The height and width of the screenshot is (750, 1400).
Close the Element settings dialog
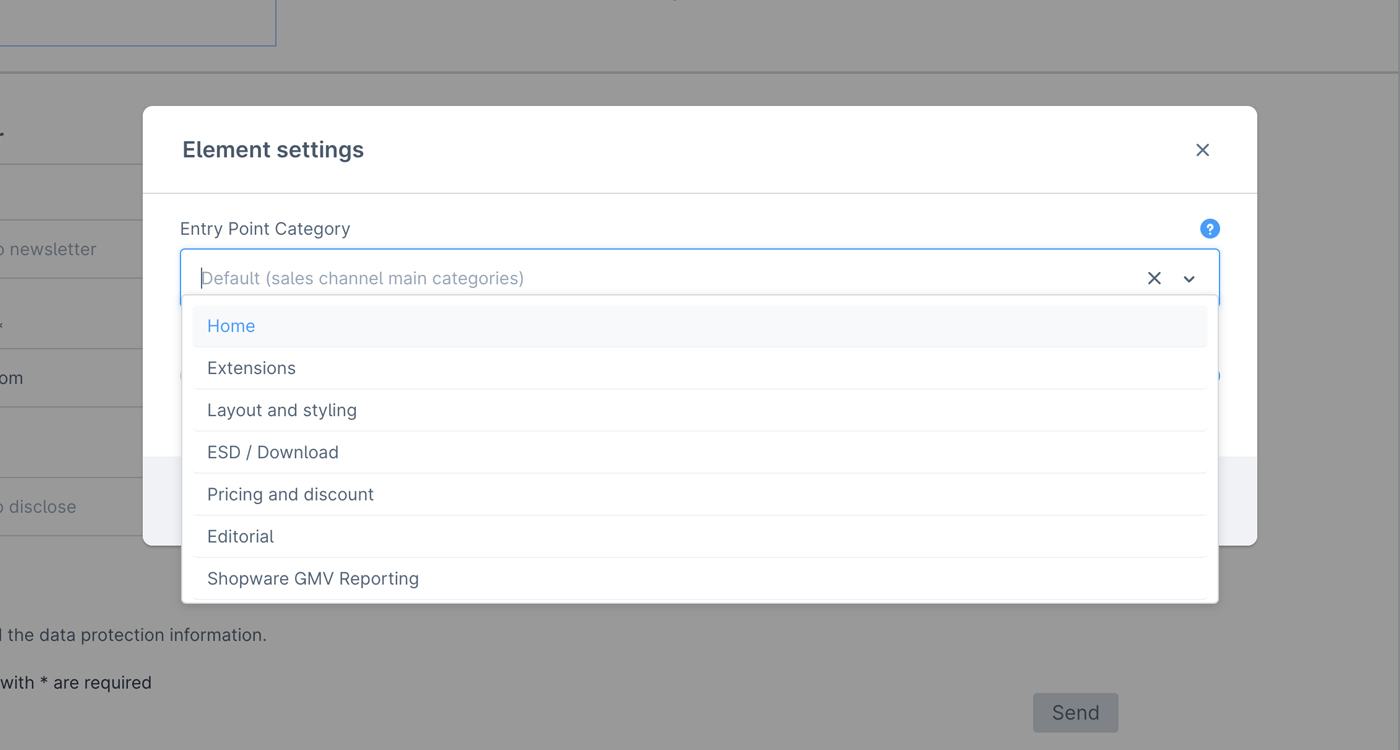(1202, 150)
